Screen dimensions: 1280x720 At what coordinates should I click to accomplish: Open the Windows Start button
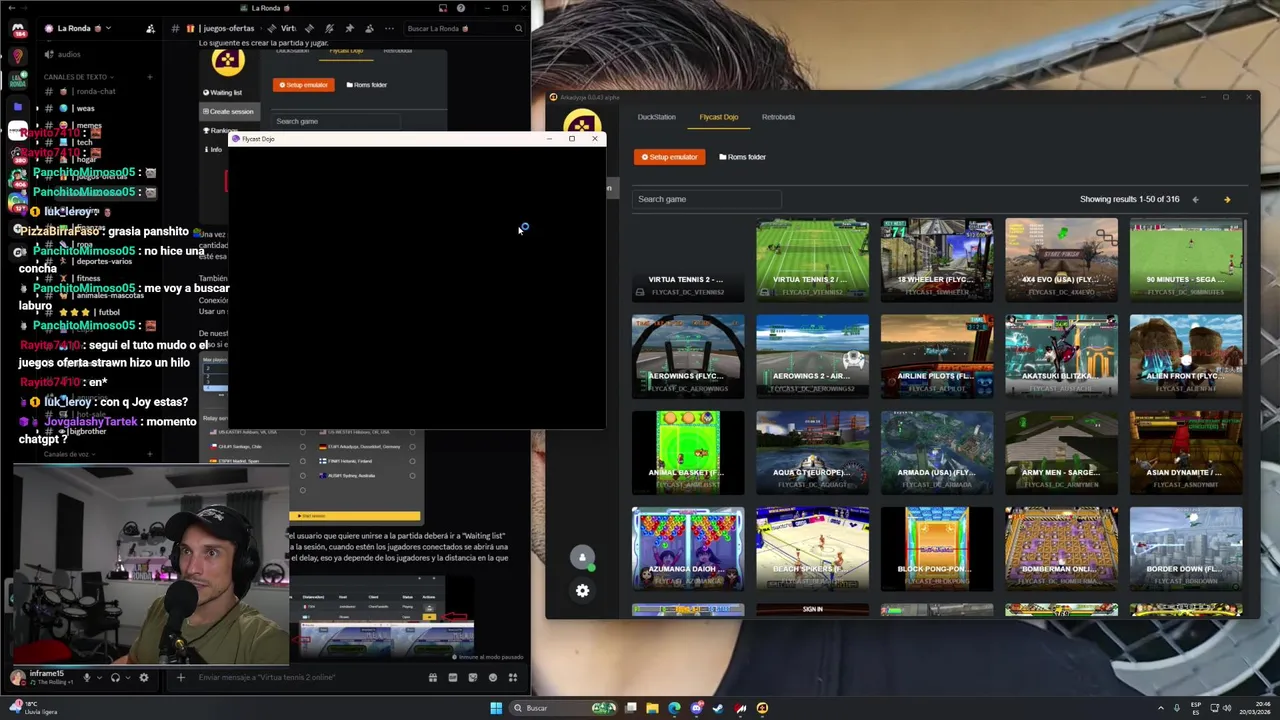click(x=496, y=708)
